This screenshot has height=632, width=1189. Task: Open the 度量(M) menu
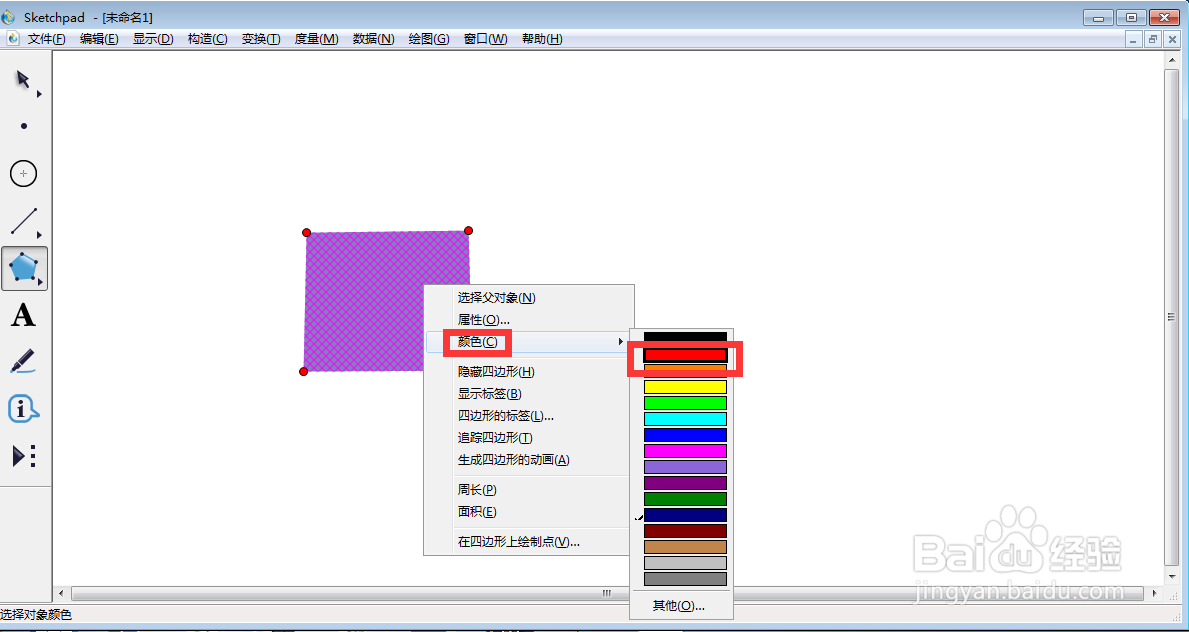316,39
